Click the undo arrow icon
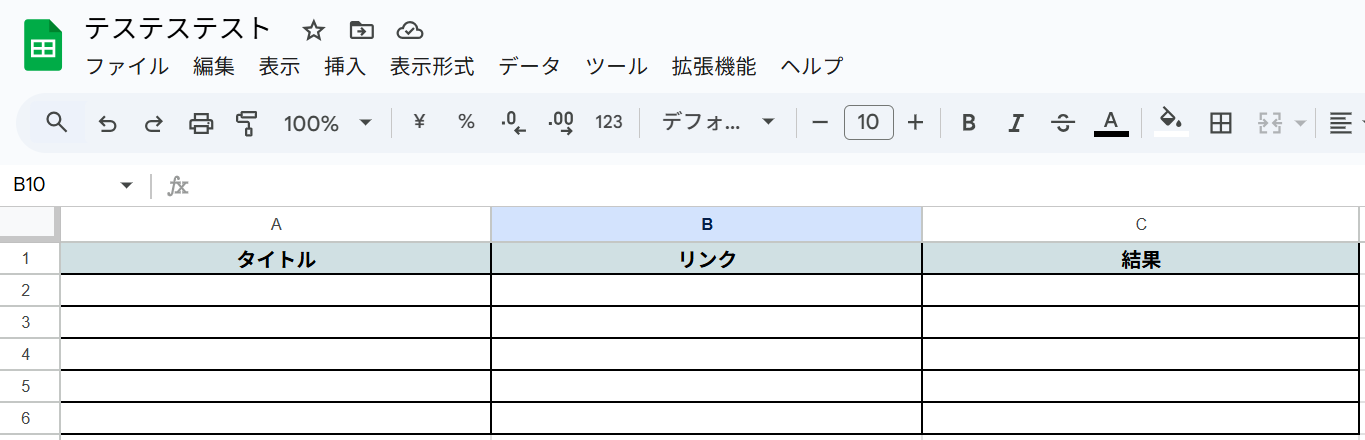 107,123
